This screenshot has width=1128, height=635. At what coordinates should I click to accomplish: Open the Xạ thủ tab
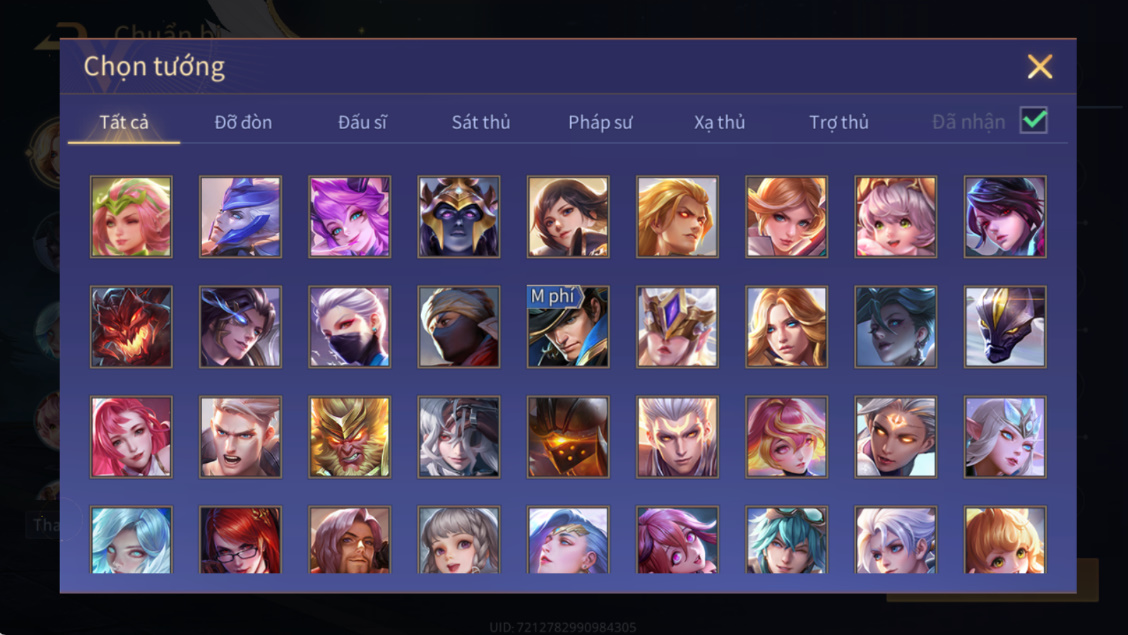click(719, 122)
